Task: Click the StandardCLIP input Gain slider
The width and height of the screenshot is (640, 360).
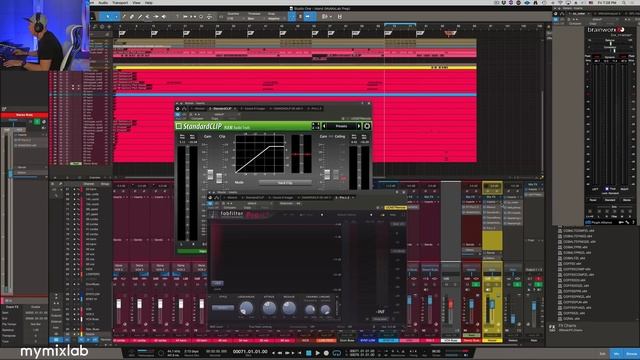Action: (x=210, y=175)
